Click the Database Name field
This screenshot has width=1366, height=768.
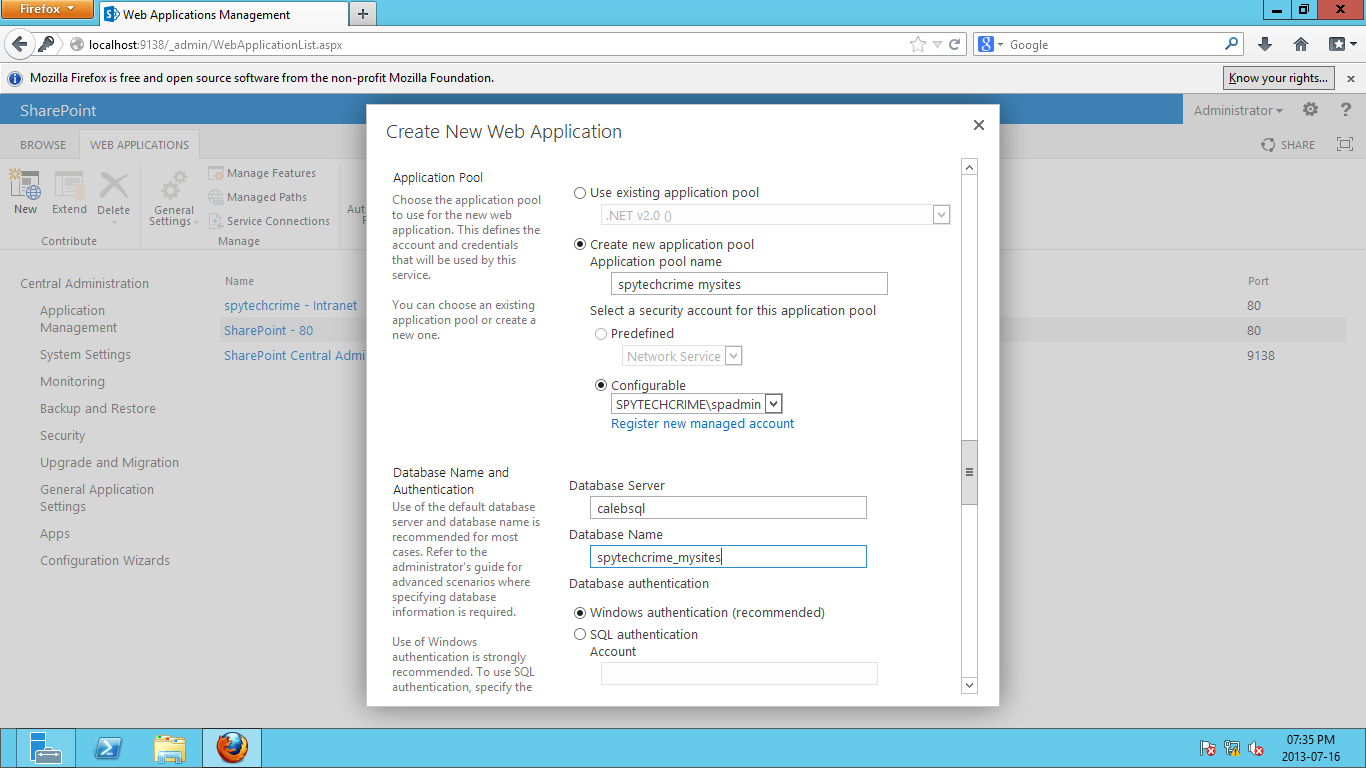click(728, 557)
